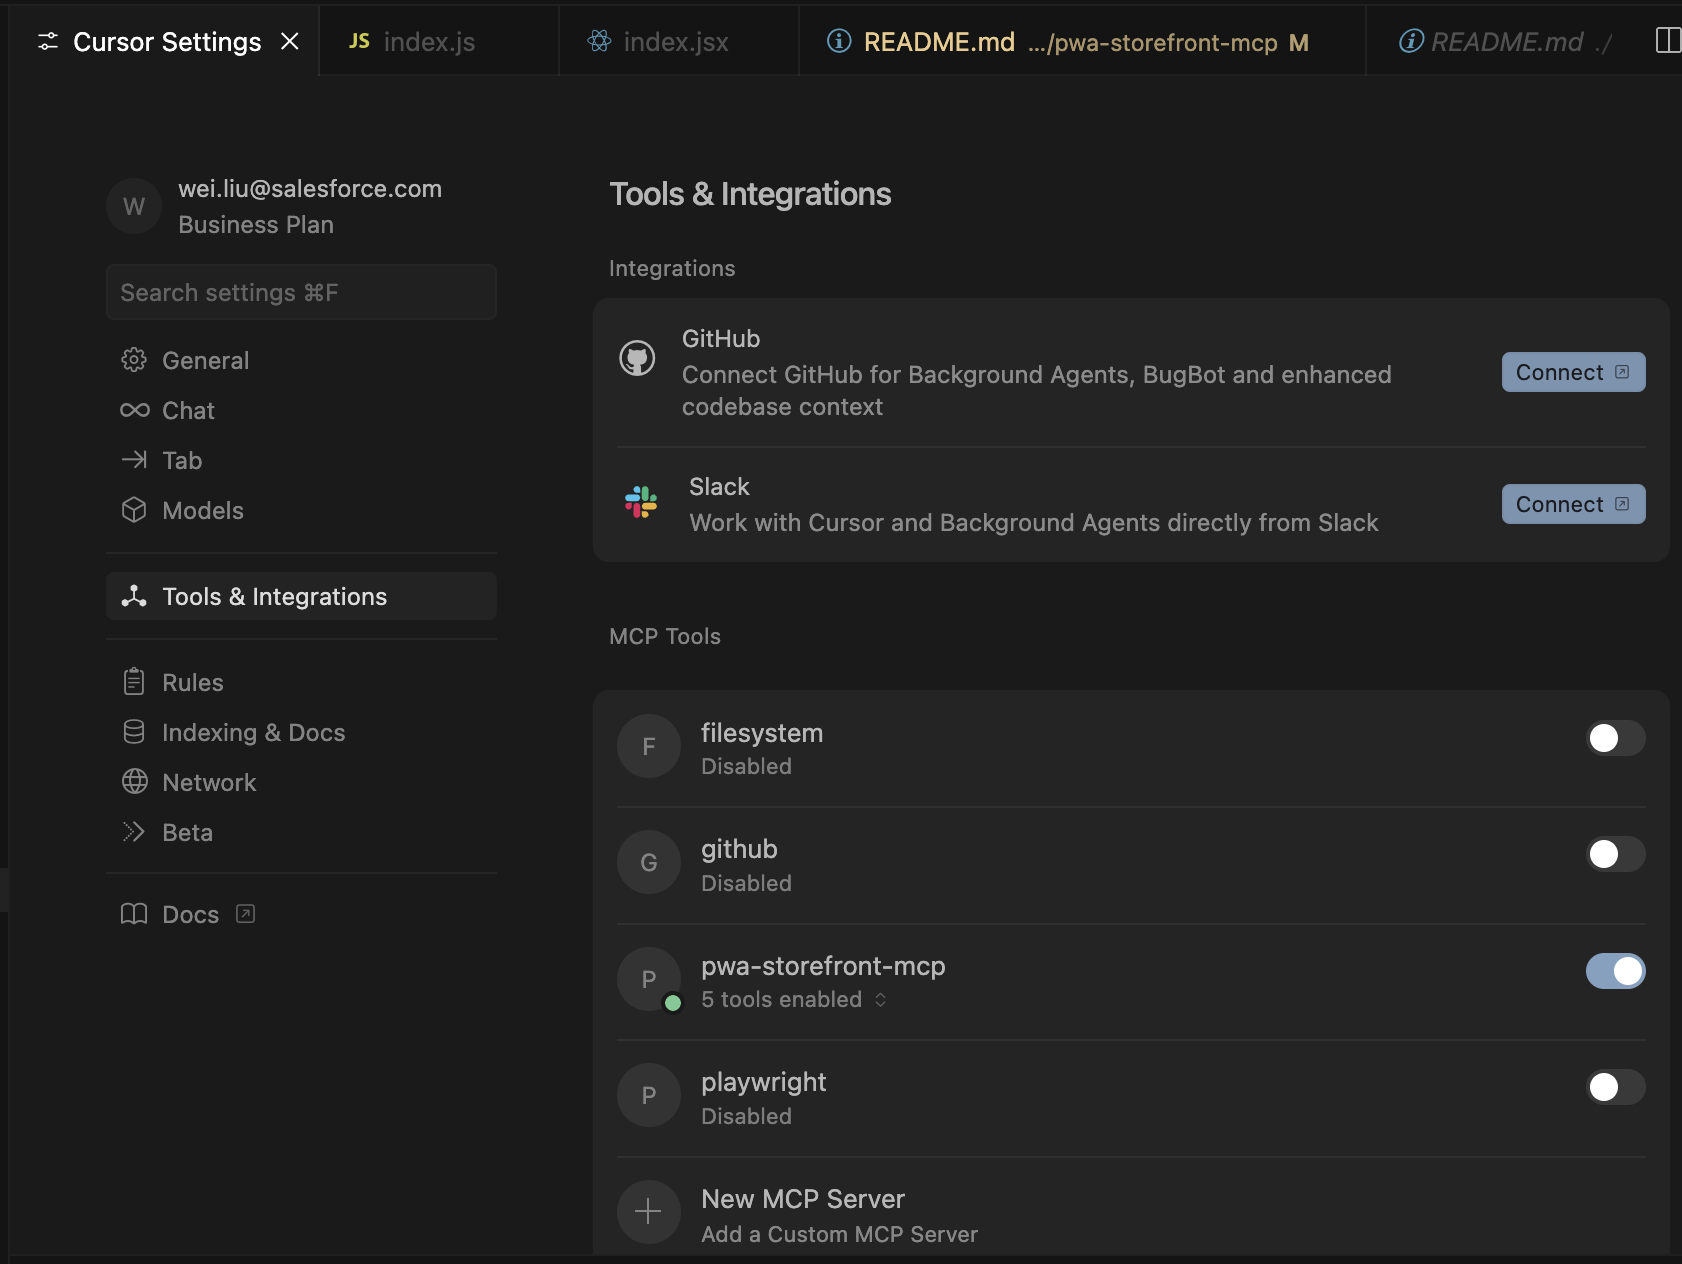This screenshot has width=1682, height=1264.
Task: Select the Rules settings icon
Action: [x=135, y=682]
